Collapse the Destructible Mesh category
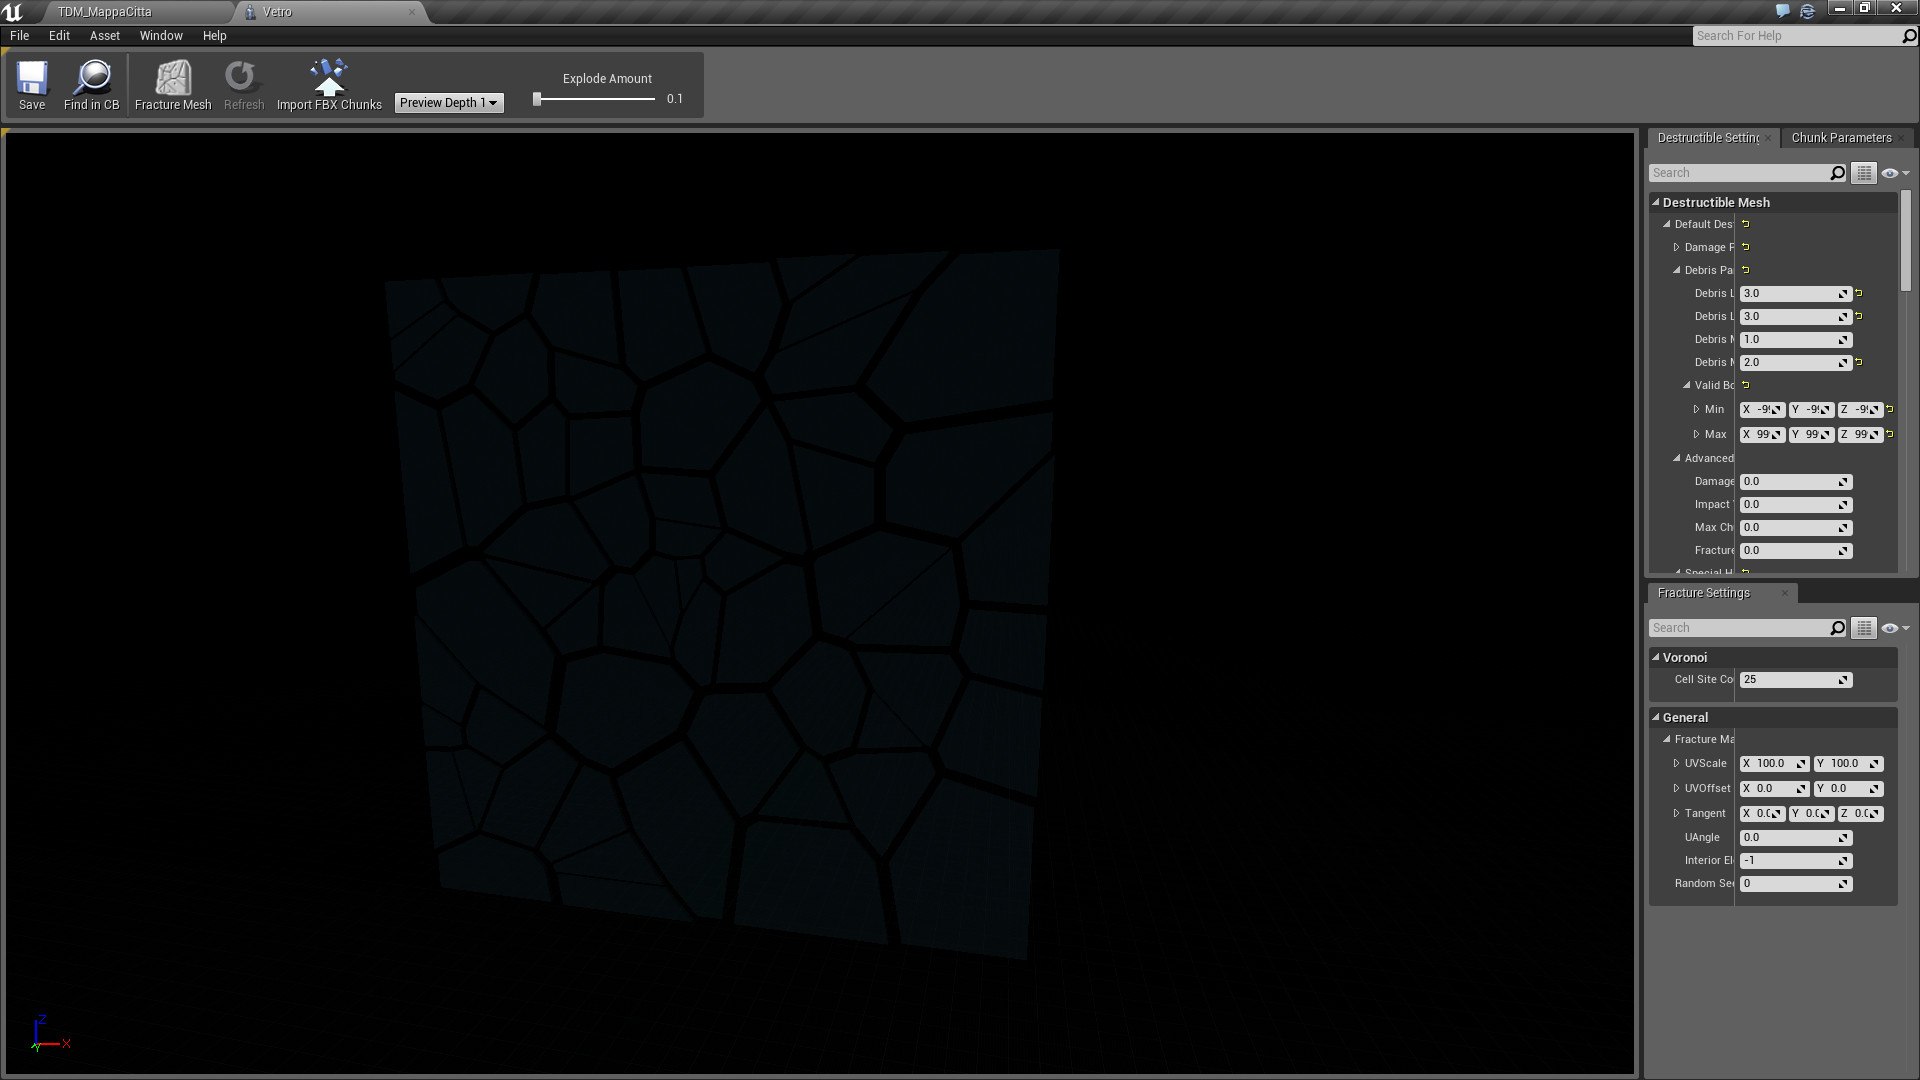 pos(1656,202)
